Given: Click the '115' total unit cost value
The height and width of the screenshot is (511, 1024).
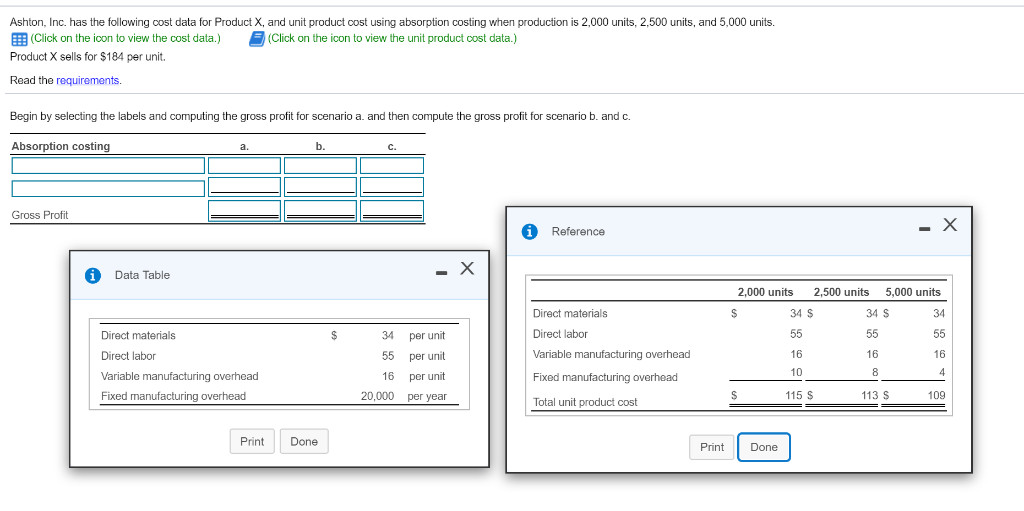Looking at the screenshot, I should click(793, 395).
